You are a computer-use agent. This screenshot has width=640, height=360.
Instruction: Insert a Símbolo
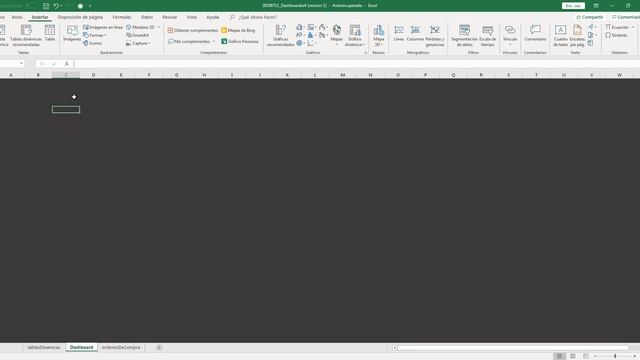(616, 35)
